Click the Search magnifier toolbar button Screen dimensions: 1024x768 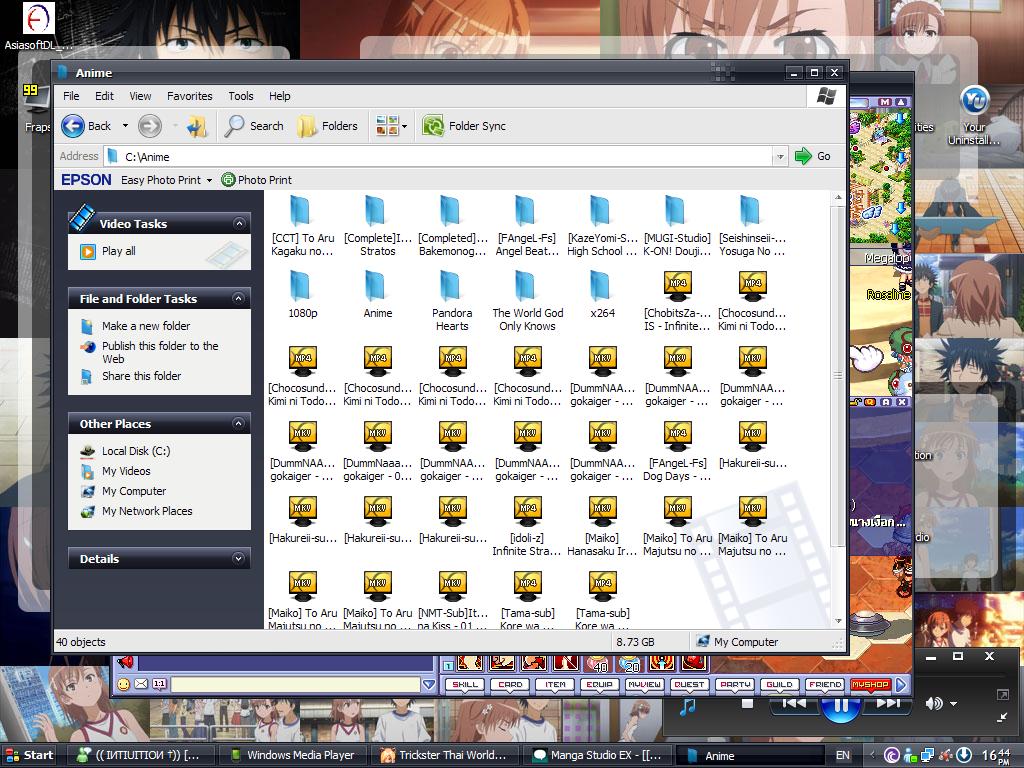pyautogui.click(x=253, y=126)
